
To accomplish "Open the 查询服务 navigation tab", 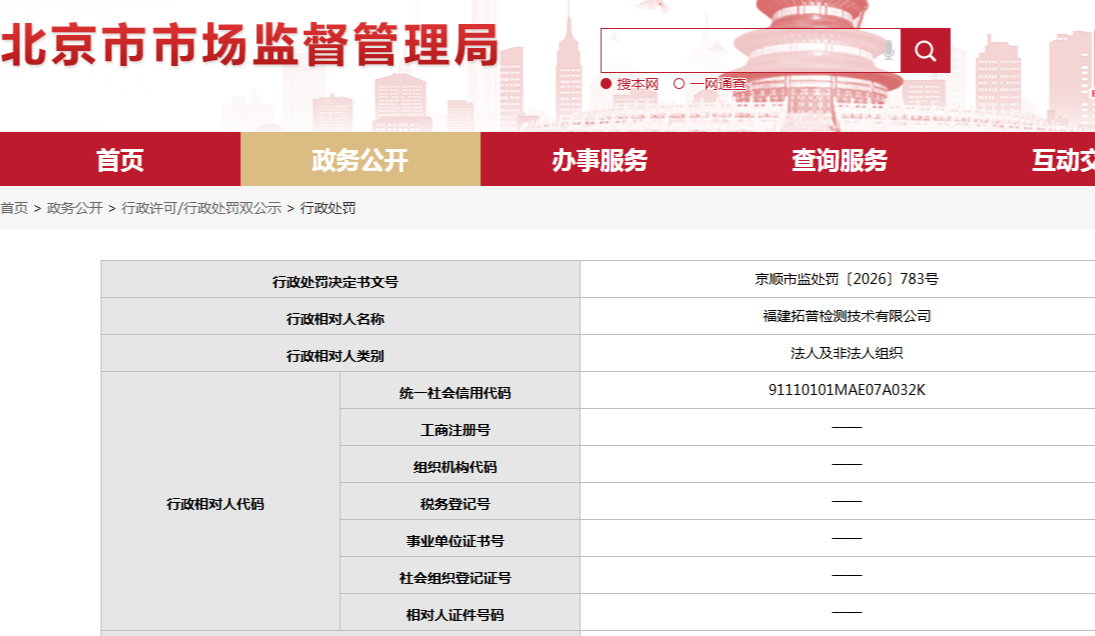I will (839, 159).
